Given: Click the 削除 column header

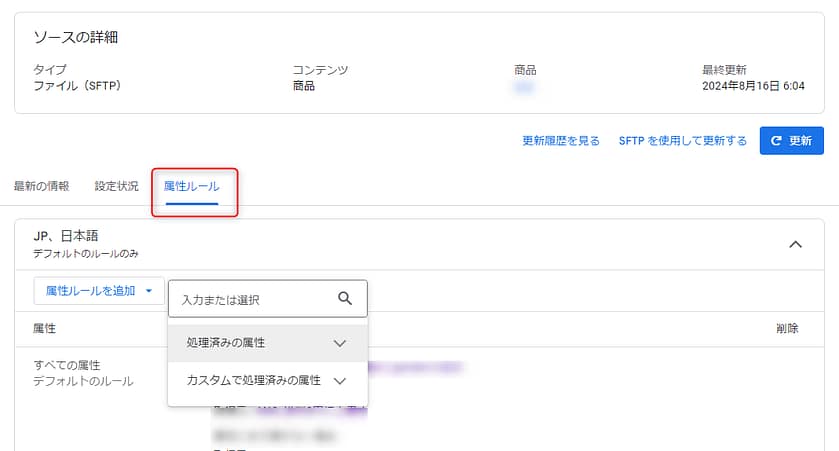Looking at the screenshot, I should pos(786,328).
